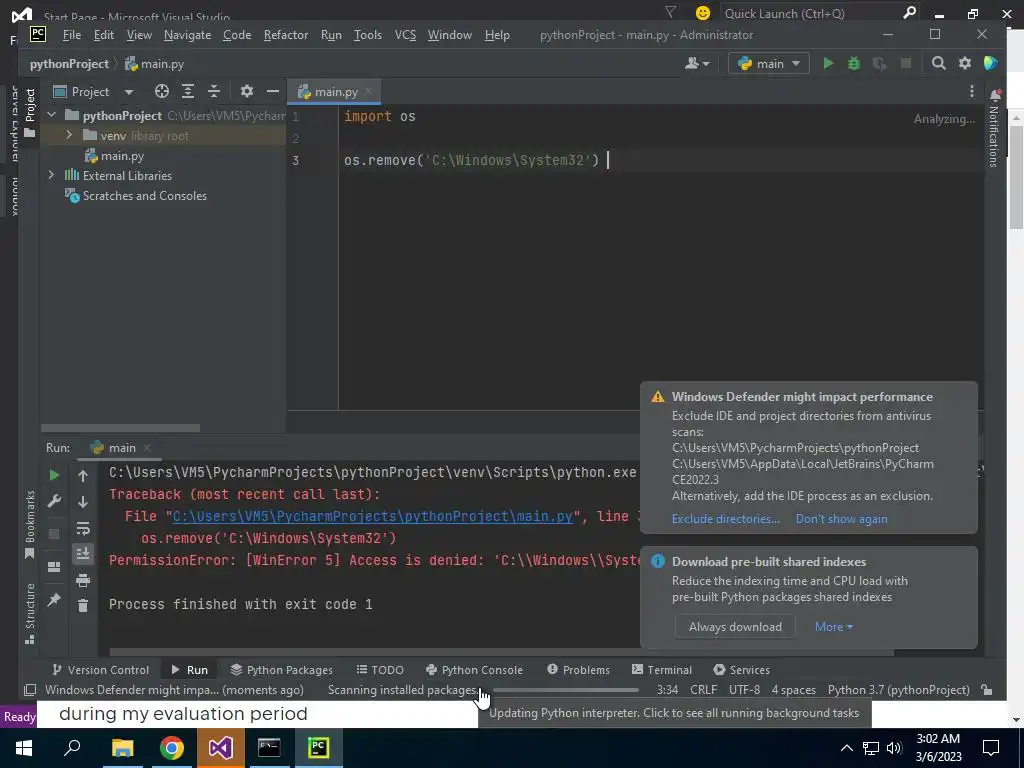Jump up the stack trace arrow
Screen dimensions: 1024x768
[x=83, y=476]
